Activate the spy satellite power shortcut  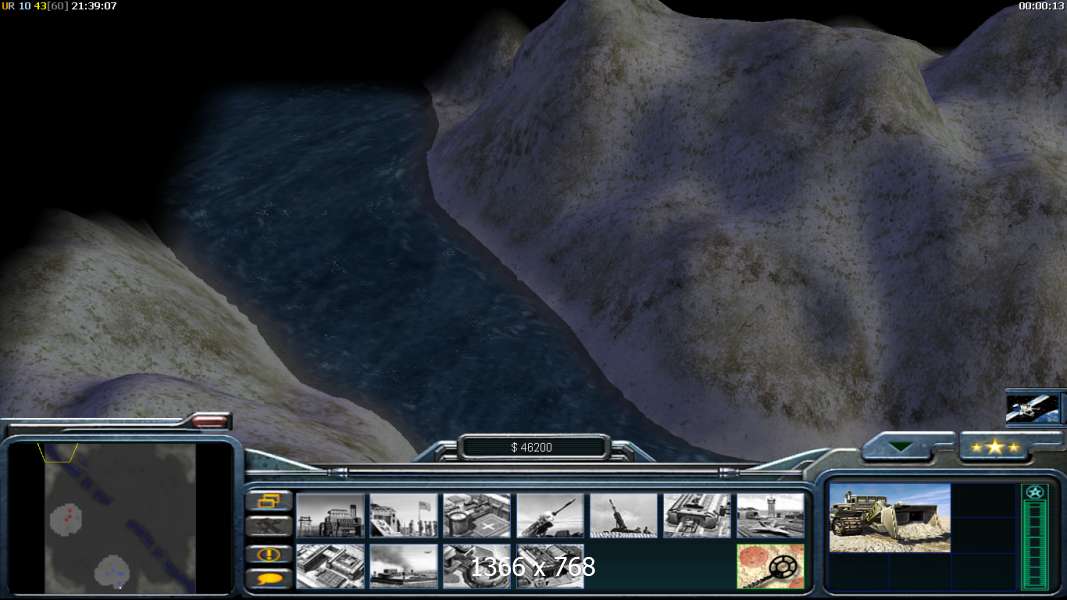click(x=1034, y=408)
